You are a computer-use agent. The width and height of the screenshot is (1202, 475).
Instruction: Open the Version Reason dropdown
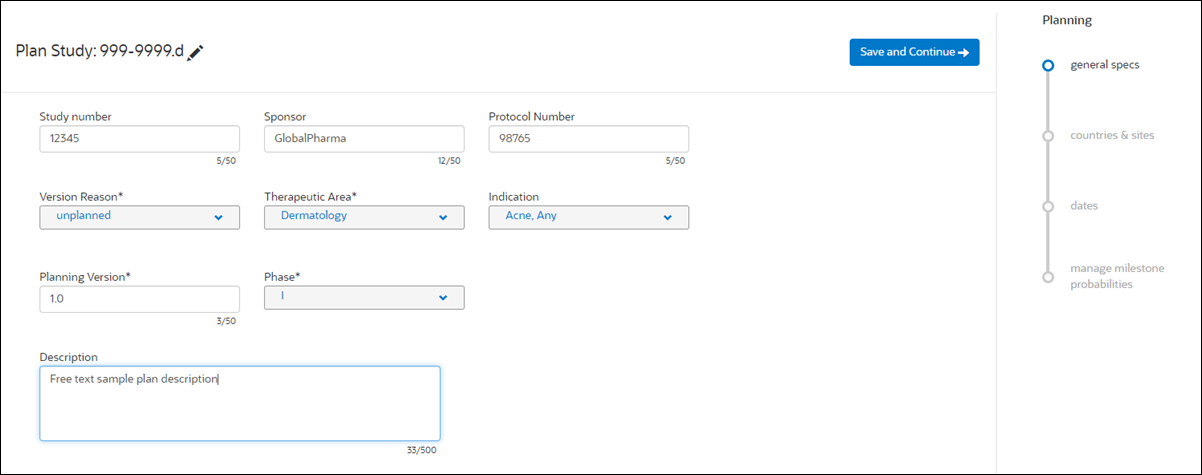click(139, 217)
